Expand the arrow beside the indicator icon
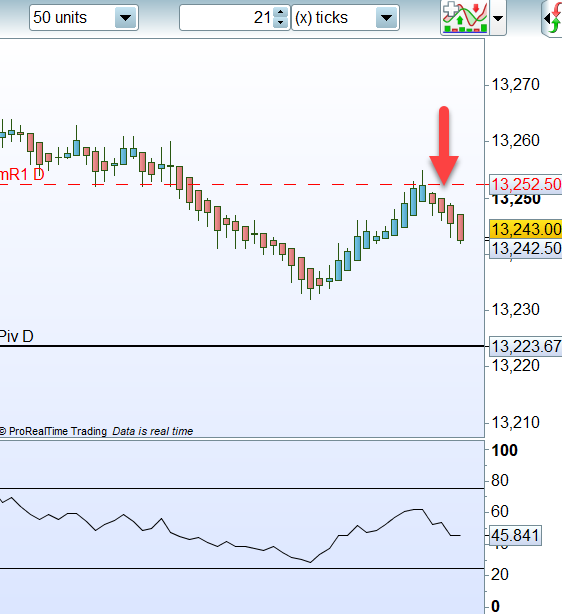This screenshot has height=614, width=562. pos(498,18)
